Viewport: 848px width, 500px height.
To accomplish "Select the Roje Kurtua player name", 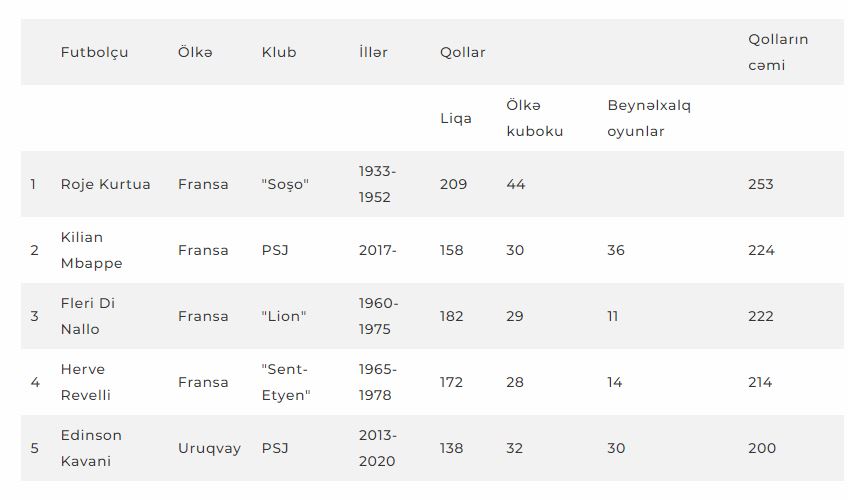I will click(x=105, y=184).
